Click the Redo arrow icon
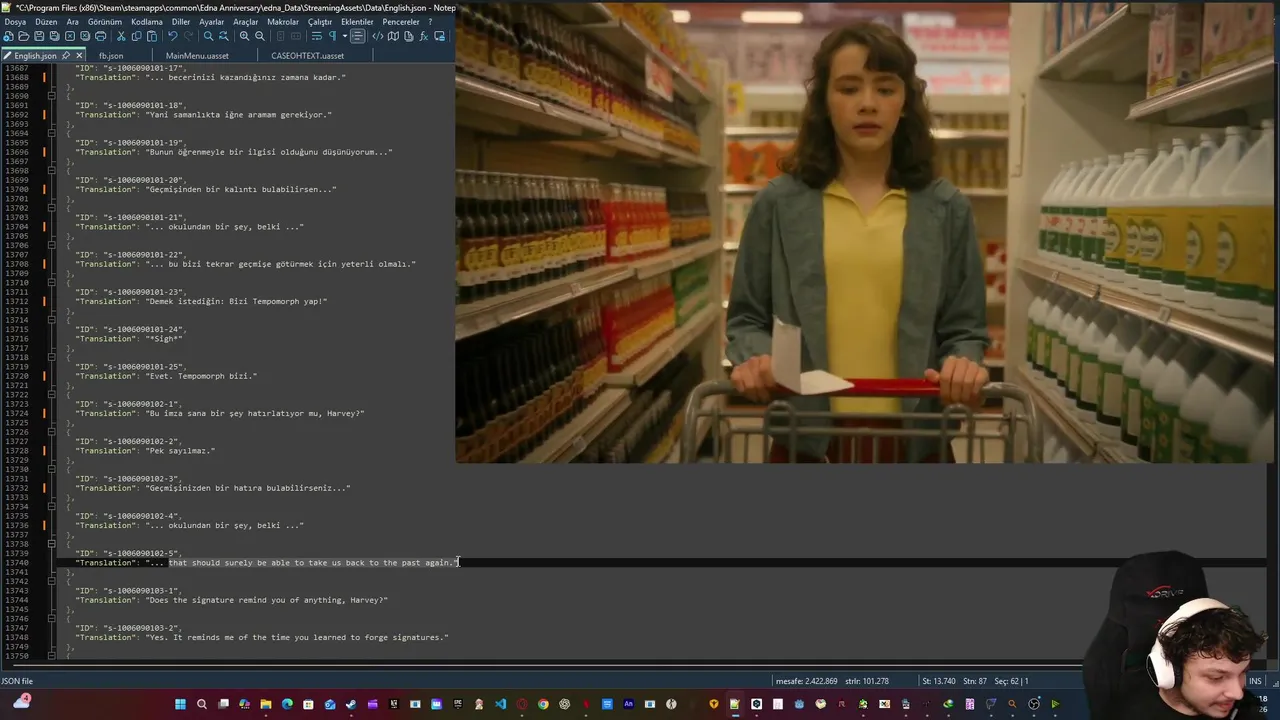Image resolution: width=1280 pixels, height=720 pixels. [x=188, y=36]
